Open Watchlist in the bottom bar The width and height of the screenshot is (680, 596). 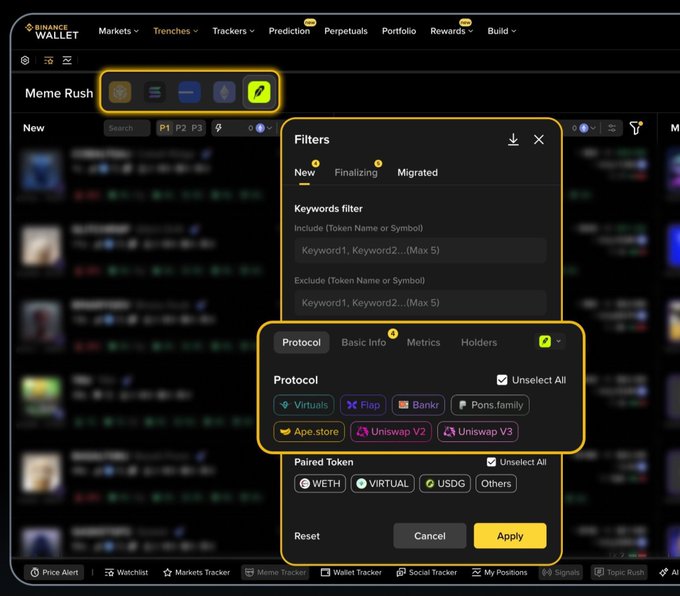[126, 573]
